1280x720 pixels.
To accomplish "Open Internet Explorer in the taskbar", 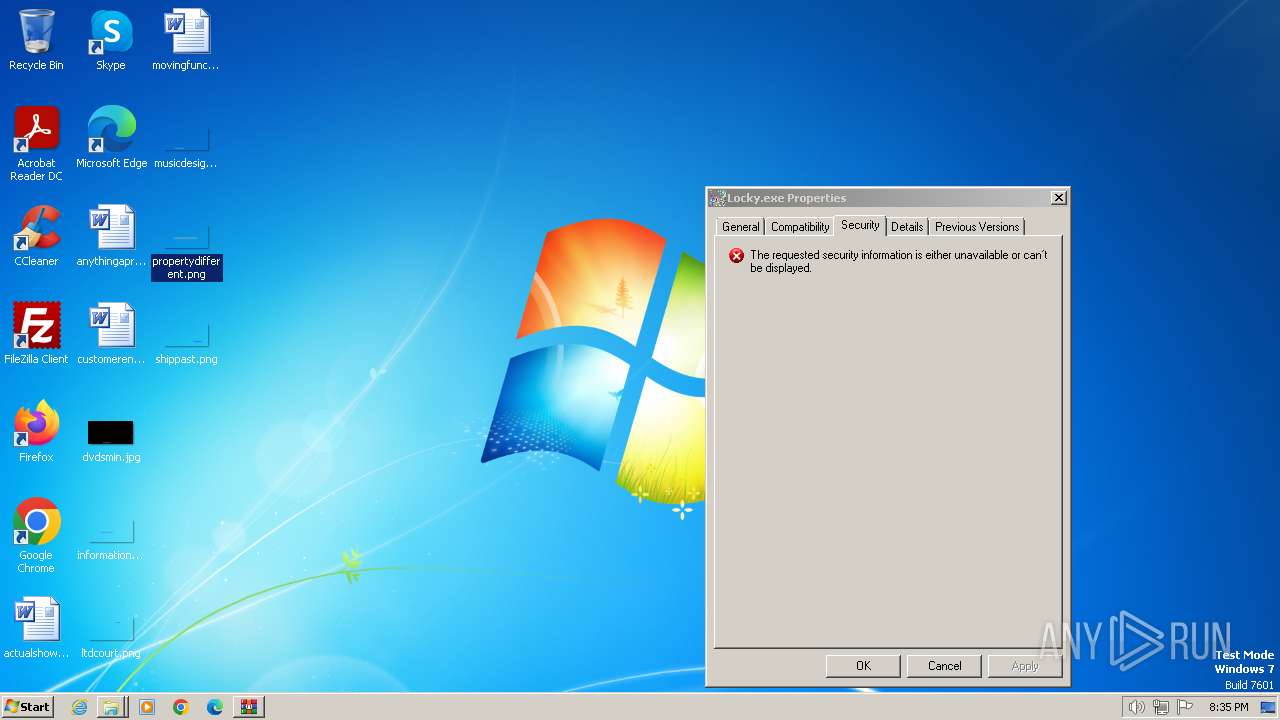I will click(x=79, y=707).
